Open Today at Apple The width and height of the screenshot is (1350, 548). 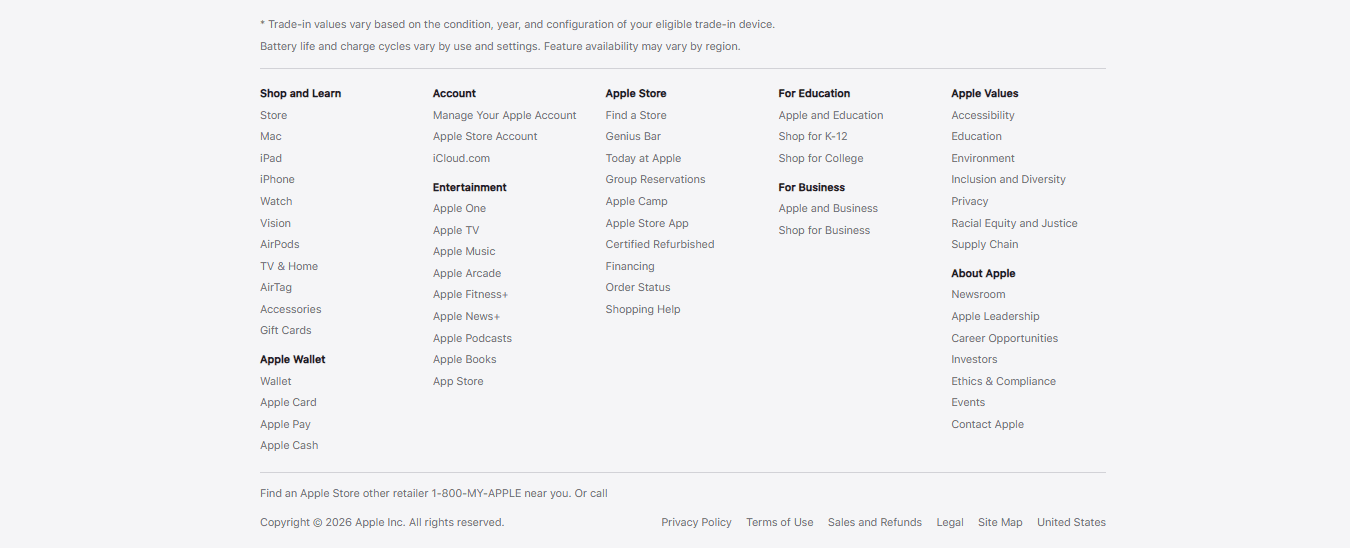tap(643, 158)
